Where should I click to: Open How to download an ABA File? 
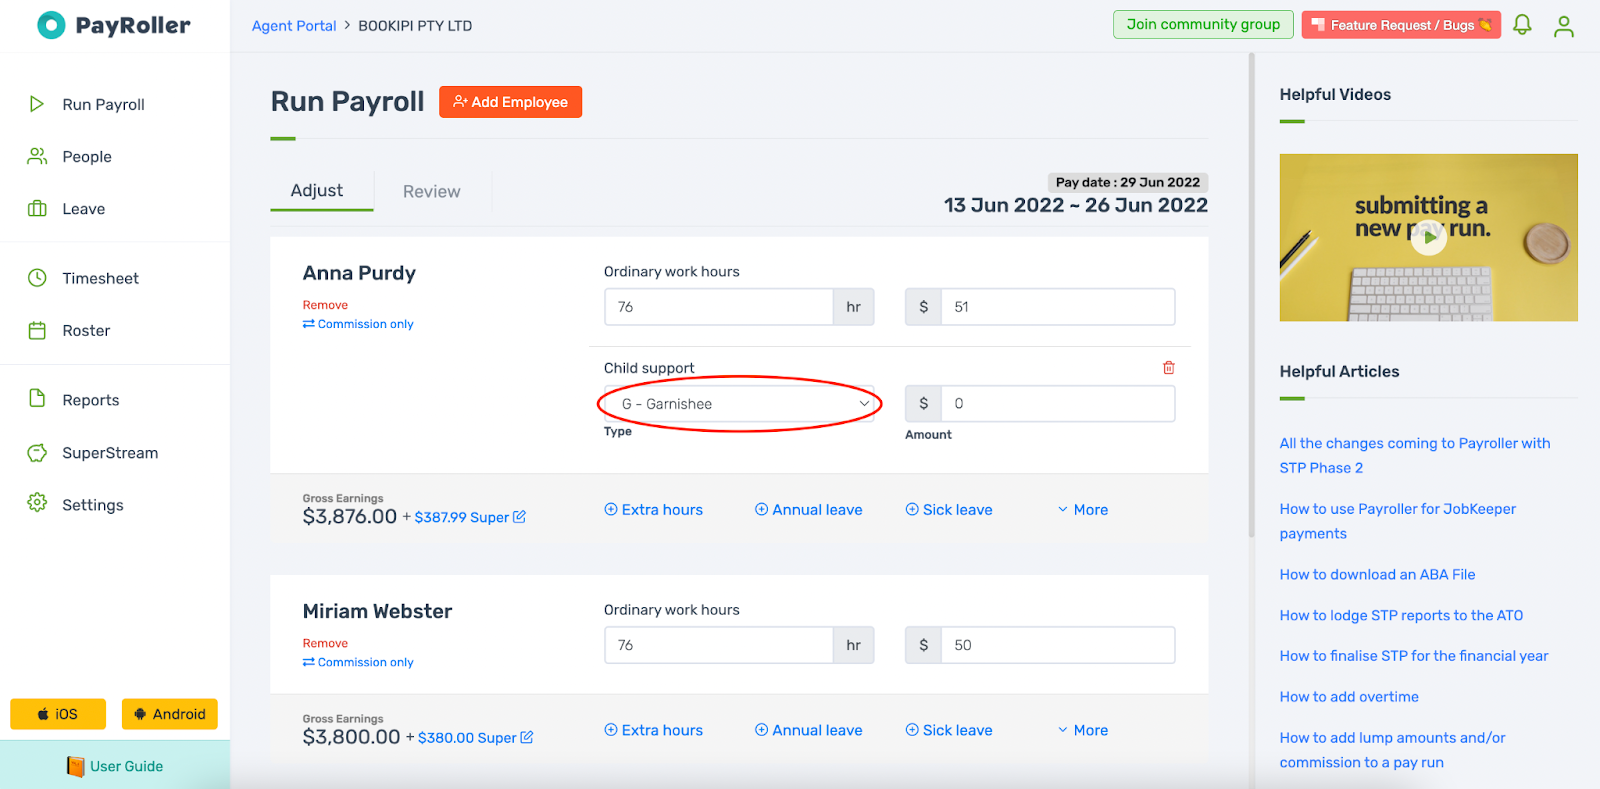point(1377,575)
